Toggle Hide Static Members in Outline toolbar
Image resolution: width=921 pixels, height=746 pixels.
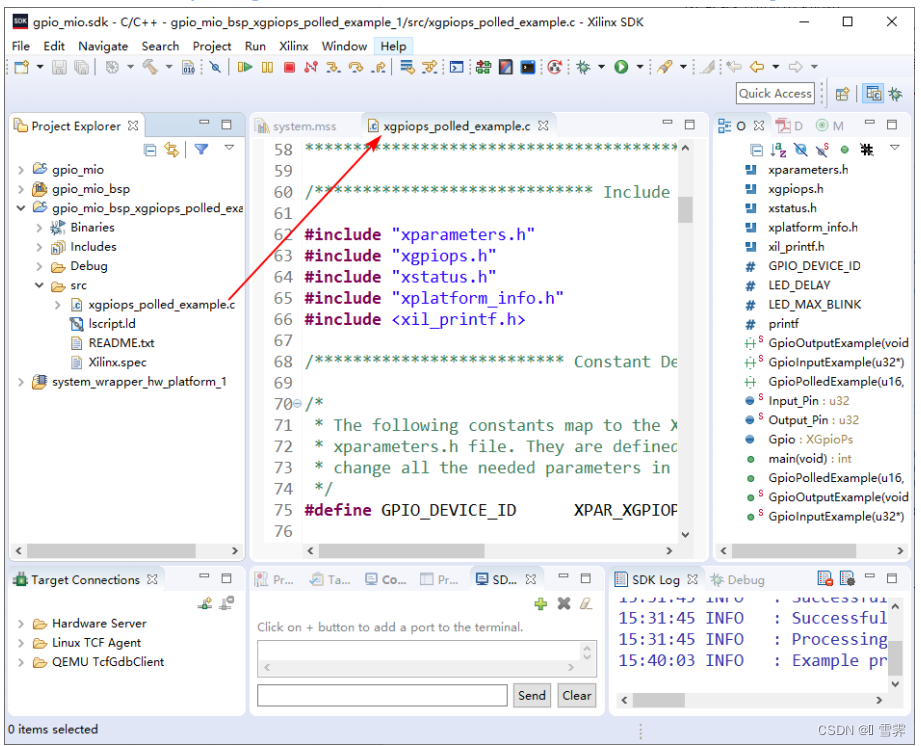pyautogui.click(x=822, y=150)
